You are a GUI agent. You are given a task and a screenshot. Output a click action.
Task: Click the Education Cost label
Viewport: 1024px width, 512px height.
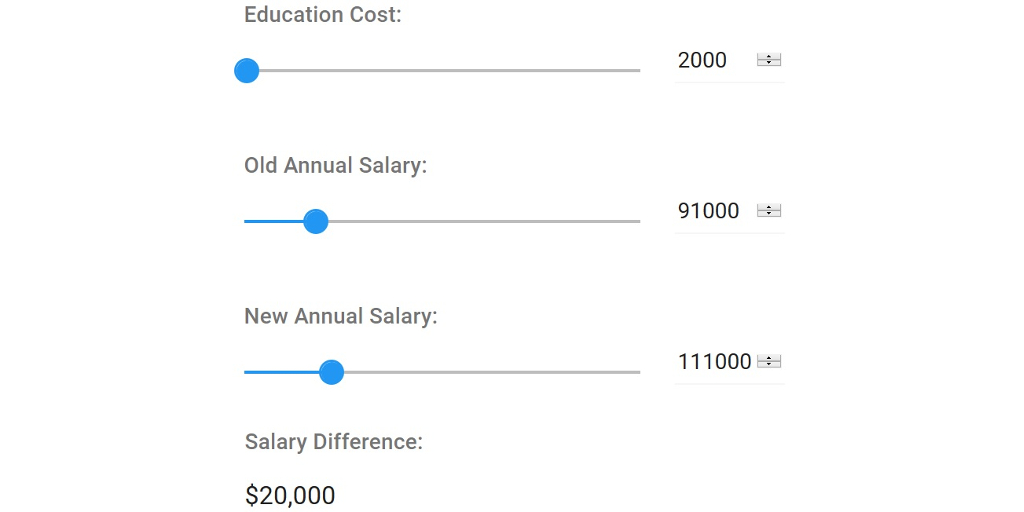click(x=323, y=15)
